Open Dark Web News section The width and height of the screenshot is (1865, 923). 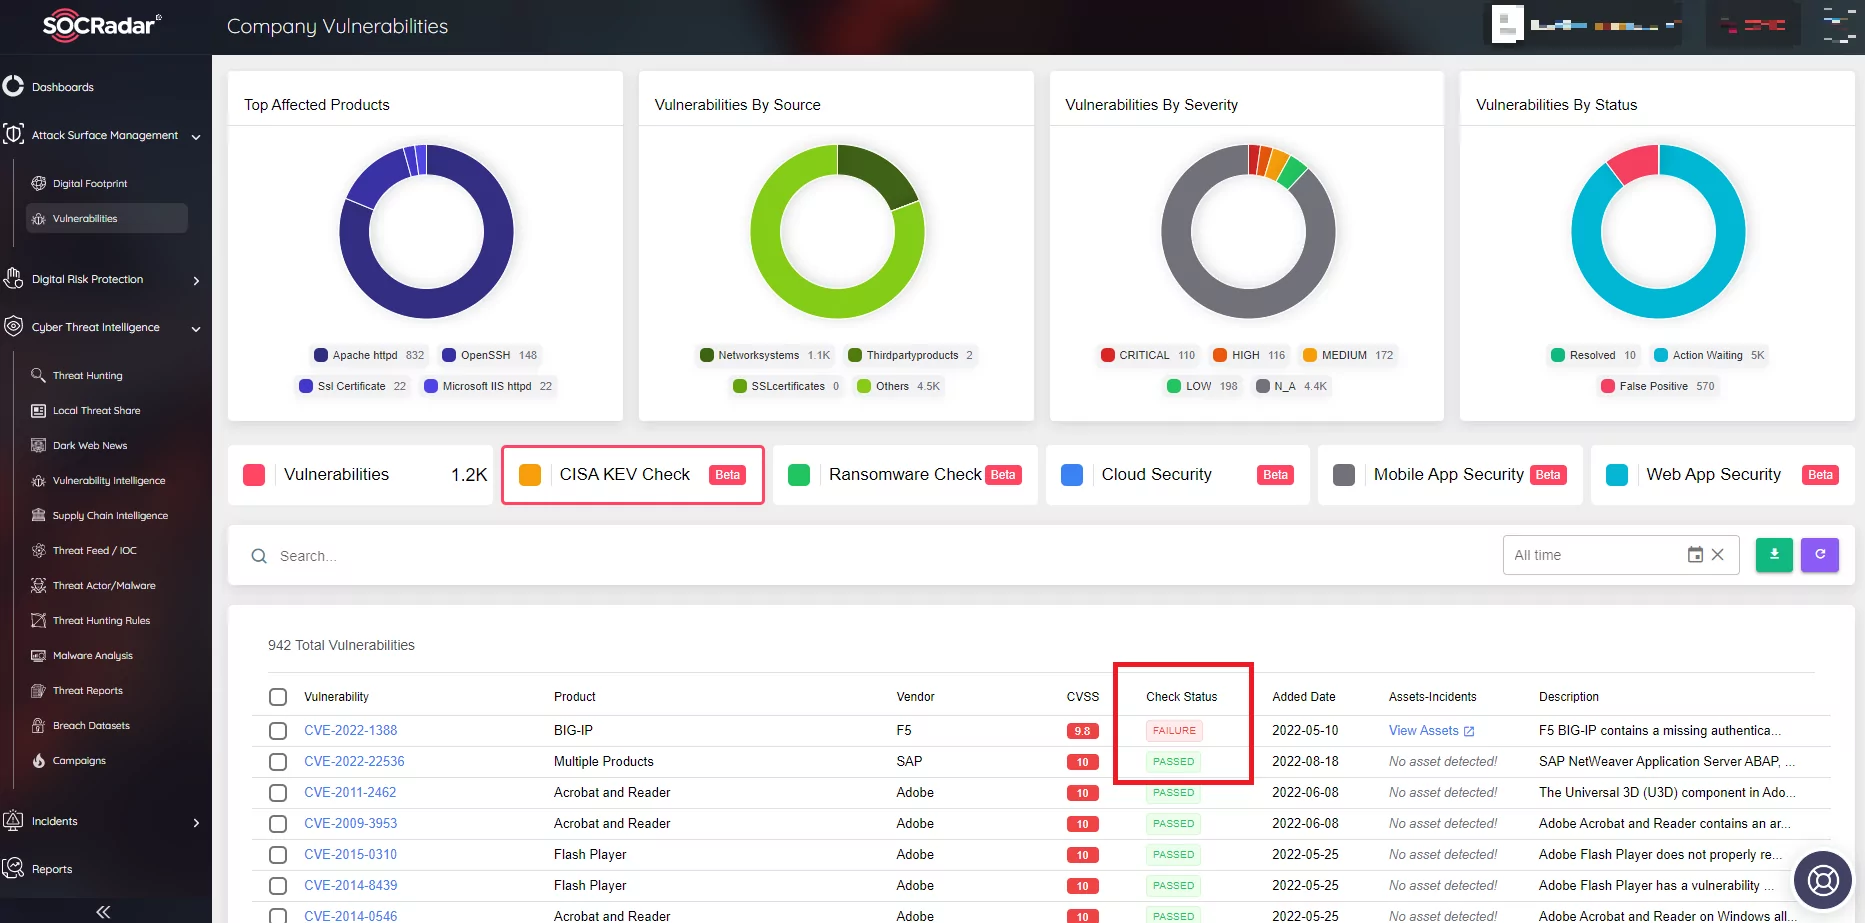tap(87, 445)
